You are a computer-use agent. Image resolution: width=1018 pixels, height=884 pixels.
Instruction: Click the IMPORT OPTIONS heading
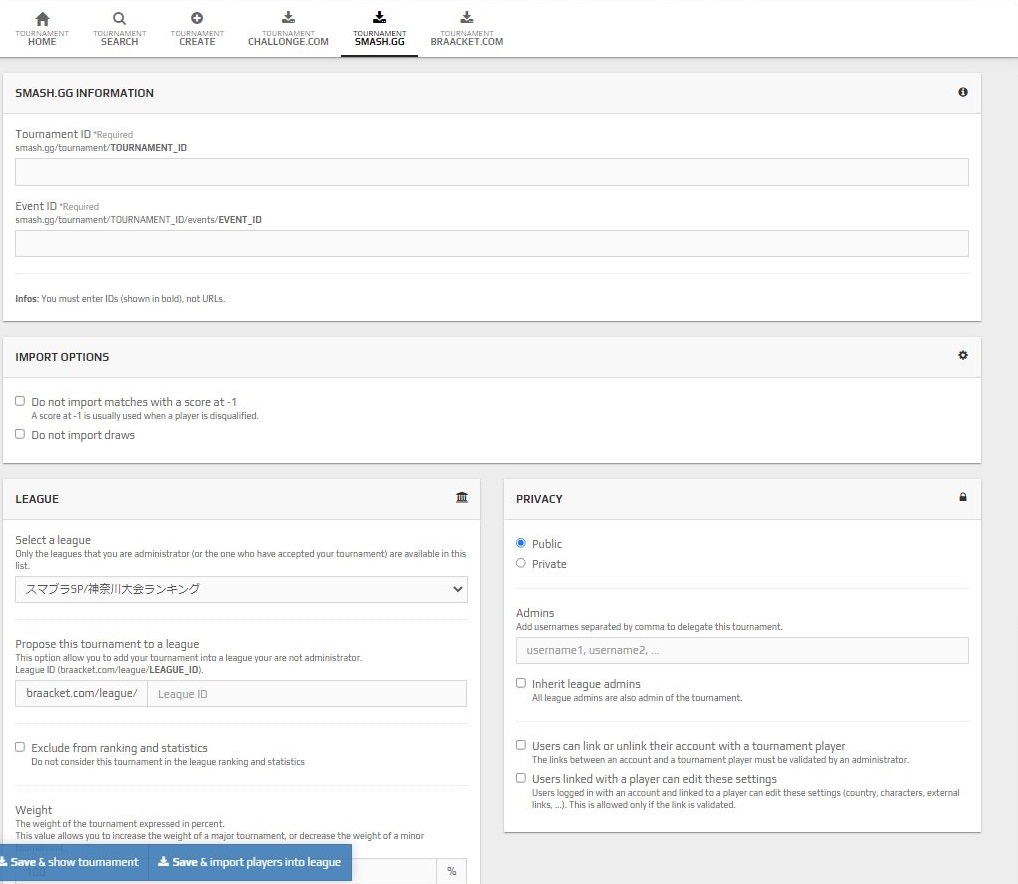pos(62,357)
